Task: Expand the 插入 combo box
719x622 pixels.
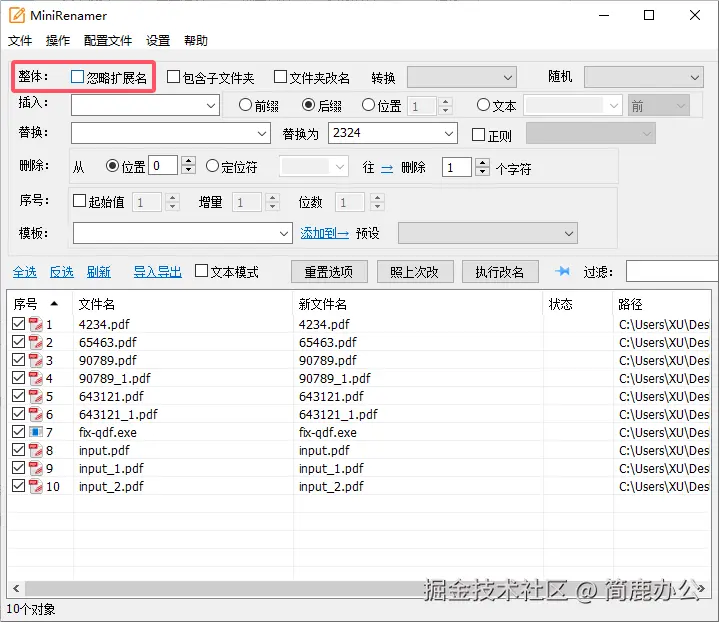Action: click(x=210, y=106)
